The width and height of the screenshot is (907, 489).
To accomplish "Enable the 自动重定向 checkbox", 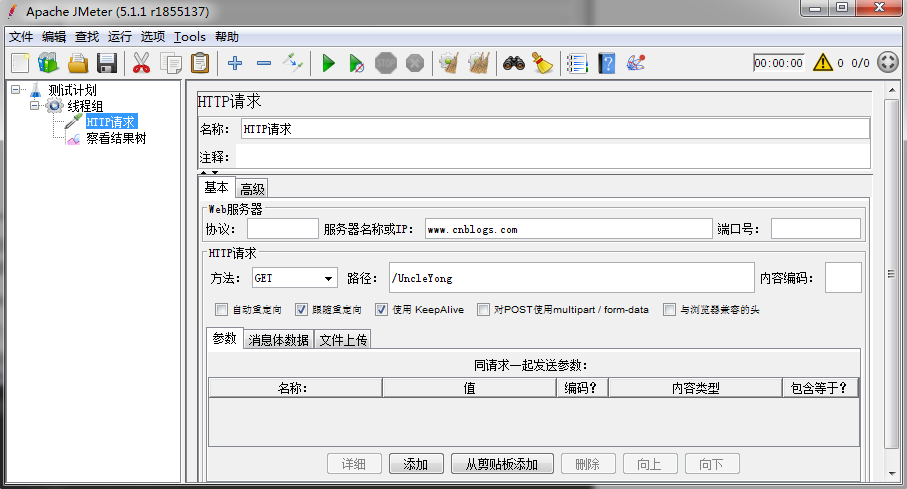I will [x=221, y=310].
